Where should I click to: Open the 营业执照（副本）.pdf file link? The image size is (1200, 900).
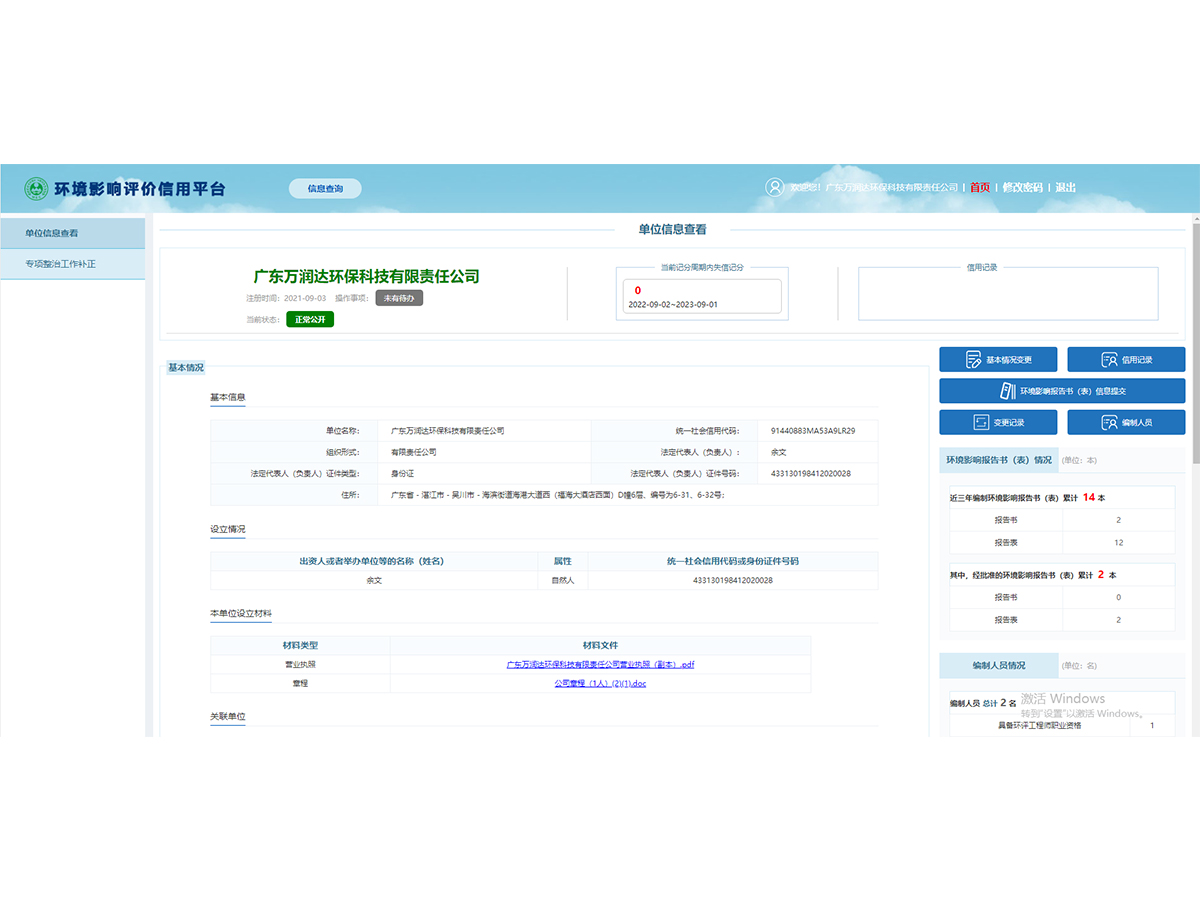tap(600, 664)
